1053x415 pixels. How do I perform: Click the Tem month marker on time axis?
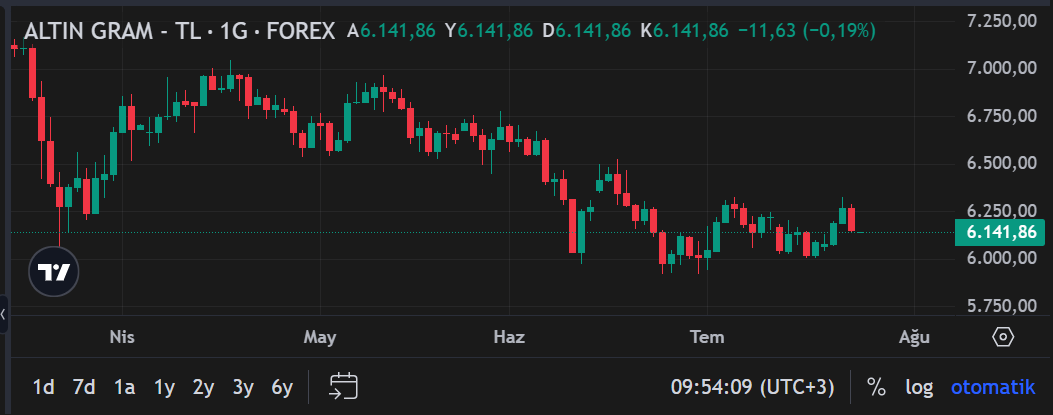[707, 337]
